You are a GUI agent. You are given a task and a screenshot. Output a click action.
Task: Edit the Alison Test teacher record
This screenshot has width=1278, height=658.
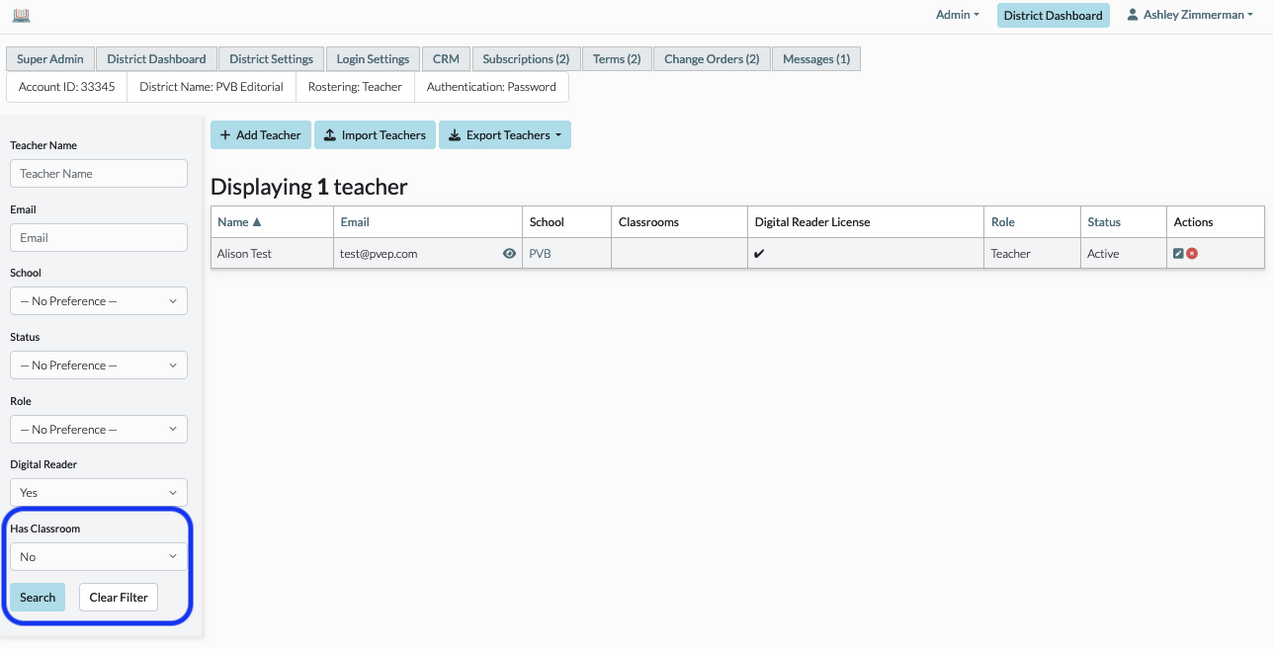click(x=1178, y=254)
